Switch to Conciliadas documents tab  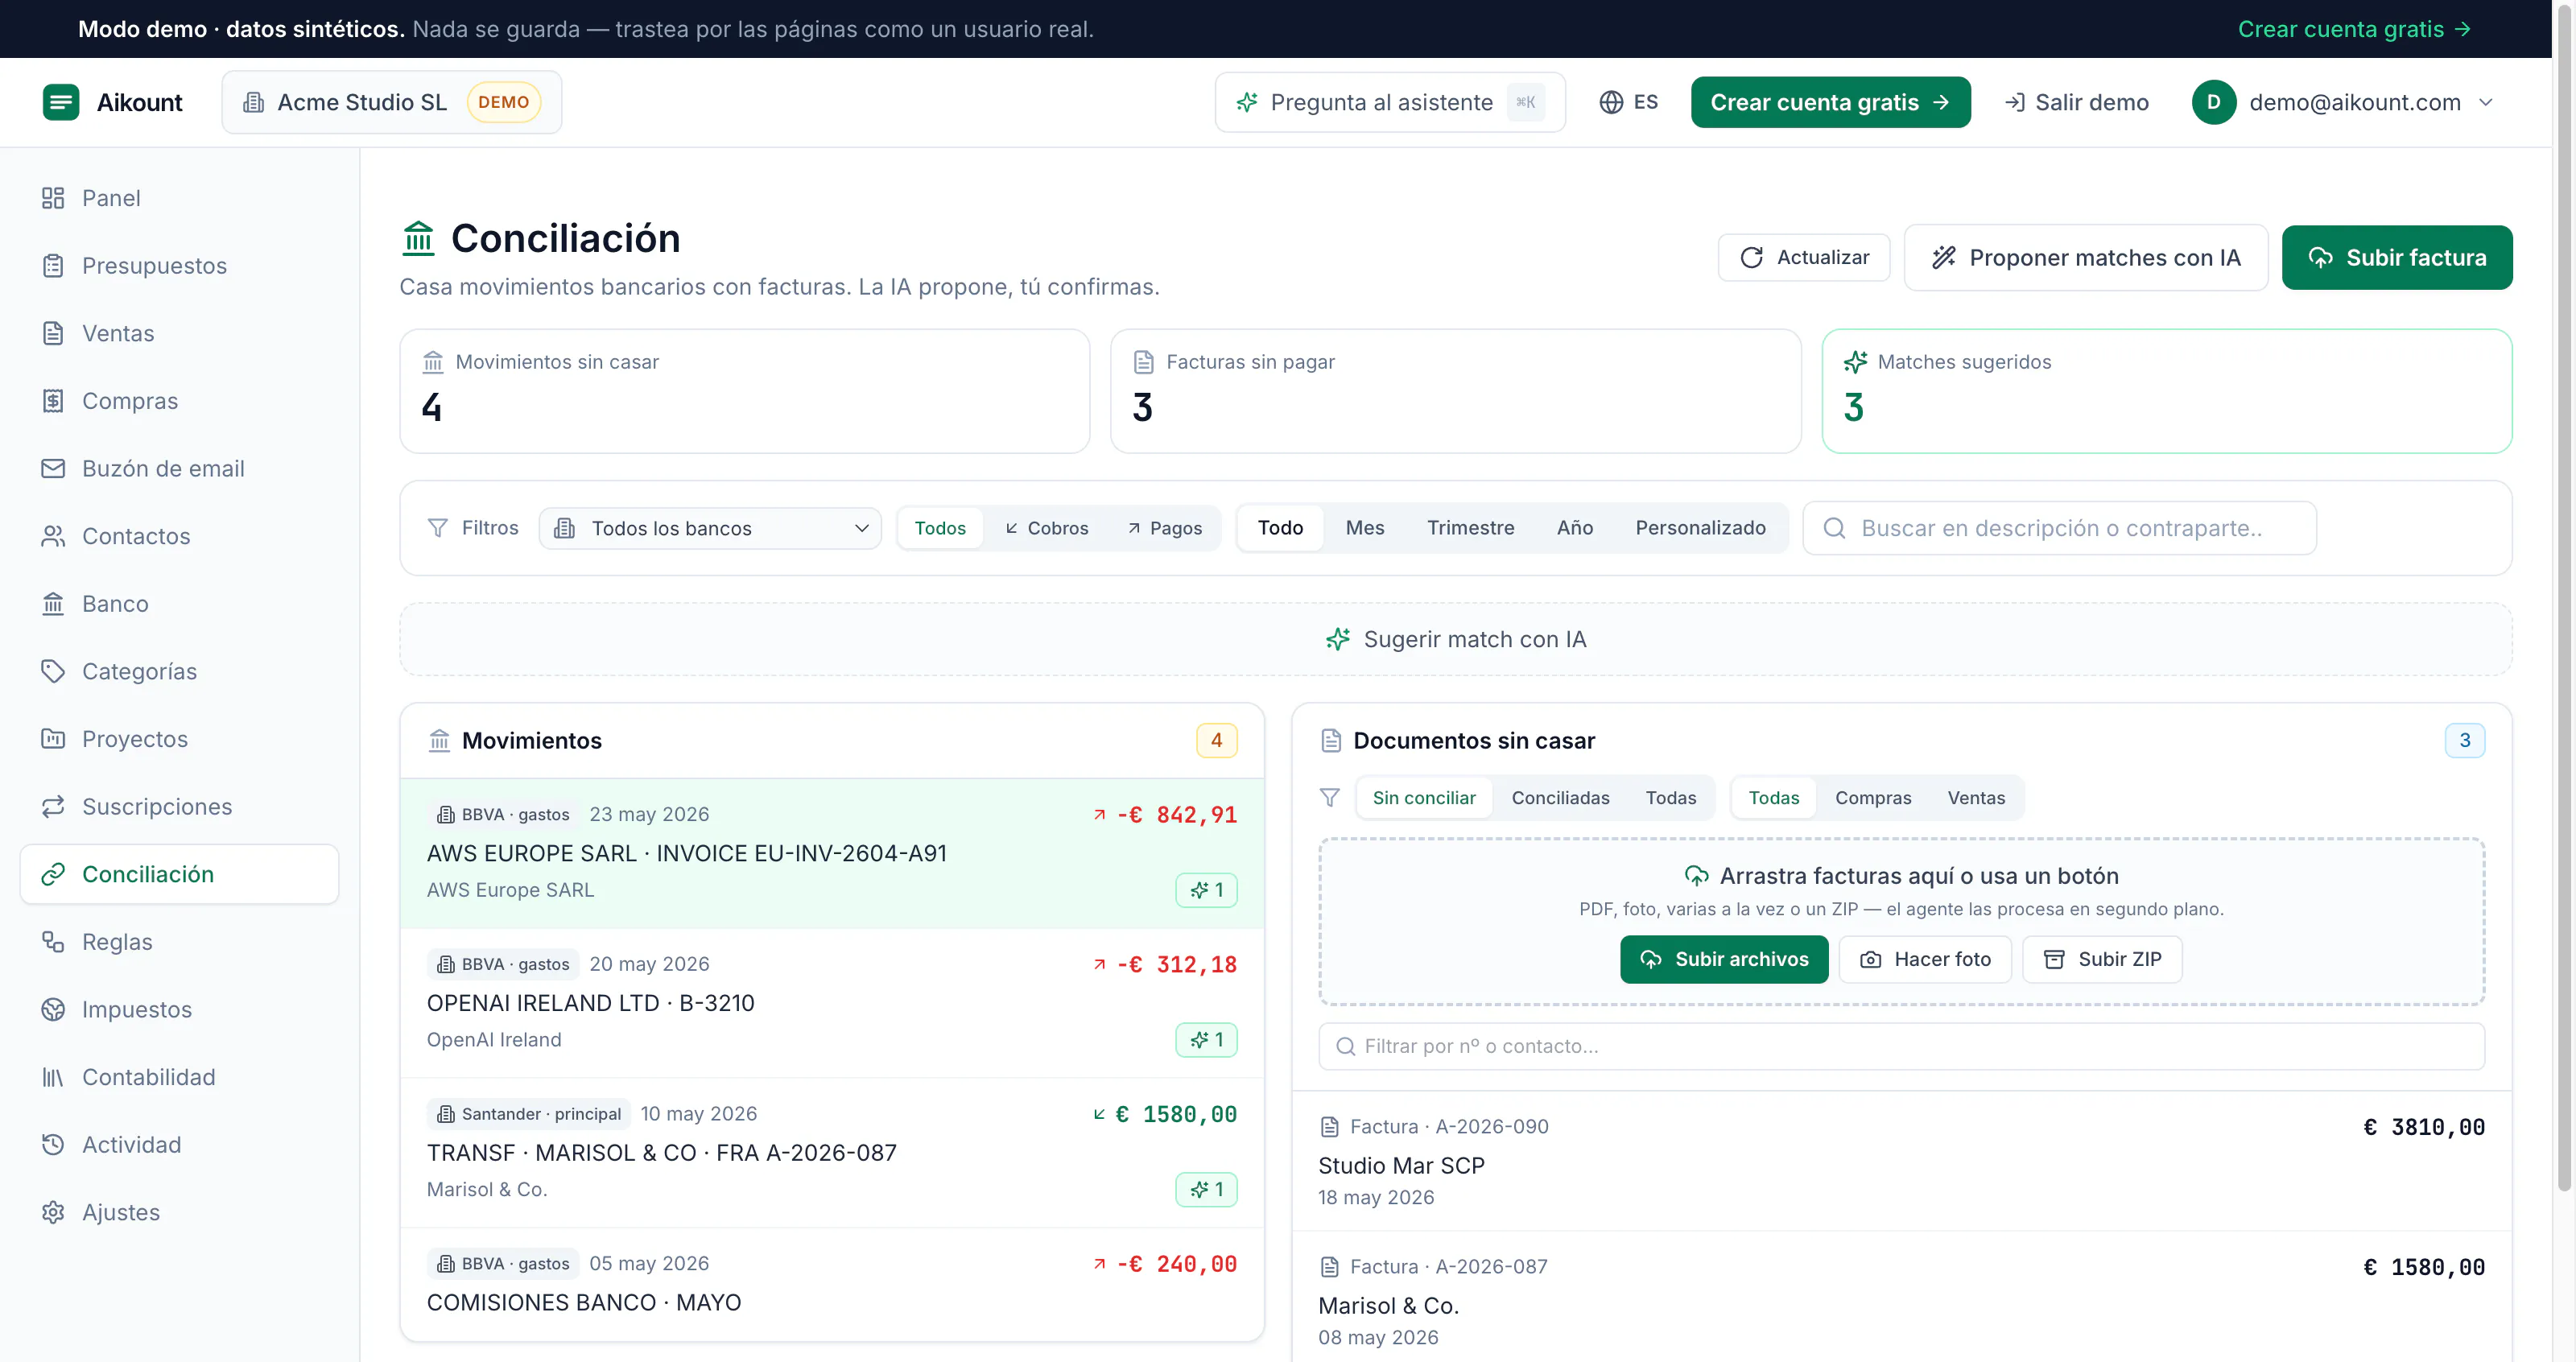coord(1560,798)
